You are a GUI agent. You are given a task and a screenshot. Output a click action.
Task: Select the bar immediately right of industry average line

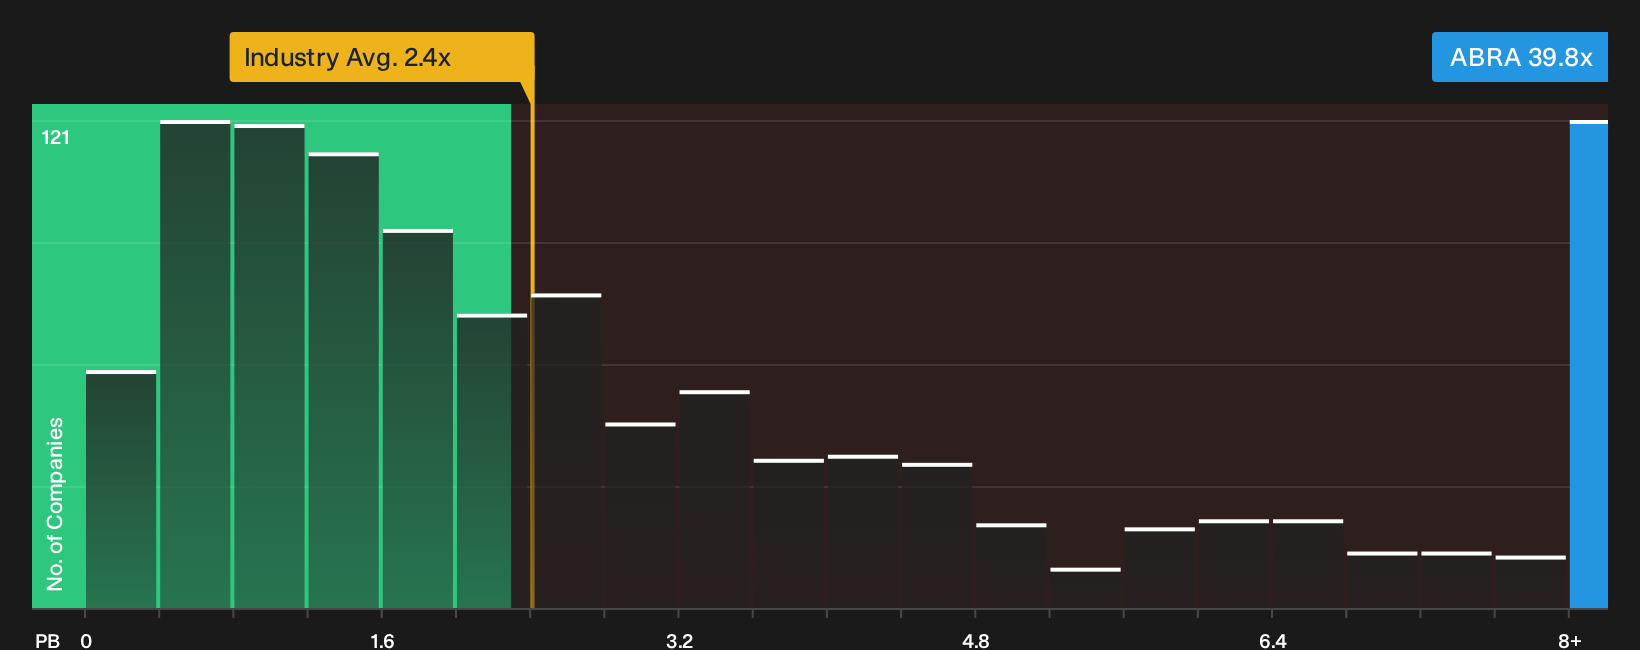pyautogui.click(x=566, y=451)
